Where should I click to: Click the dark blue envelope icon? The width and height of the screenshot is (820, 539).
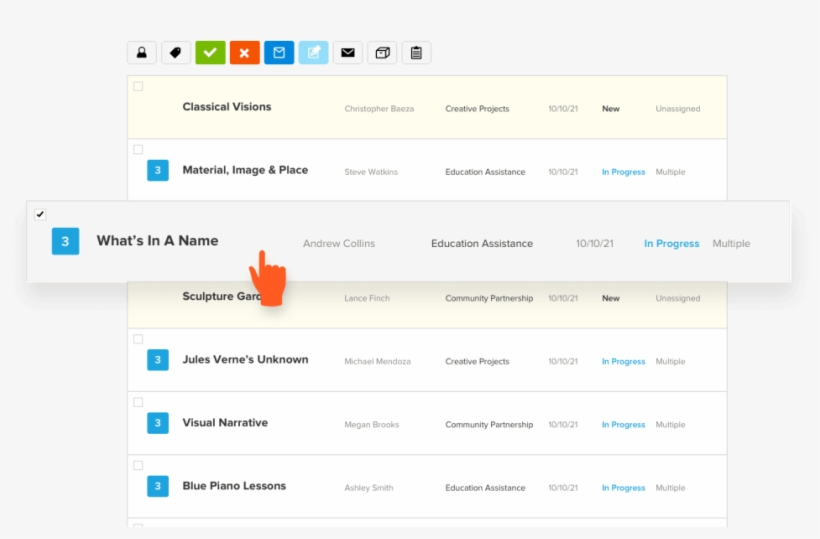pos(279,53)
